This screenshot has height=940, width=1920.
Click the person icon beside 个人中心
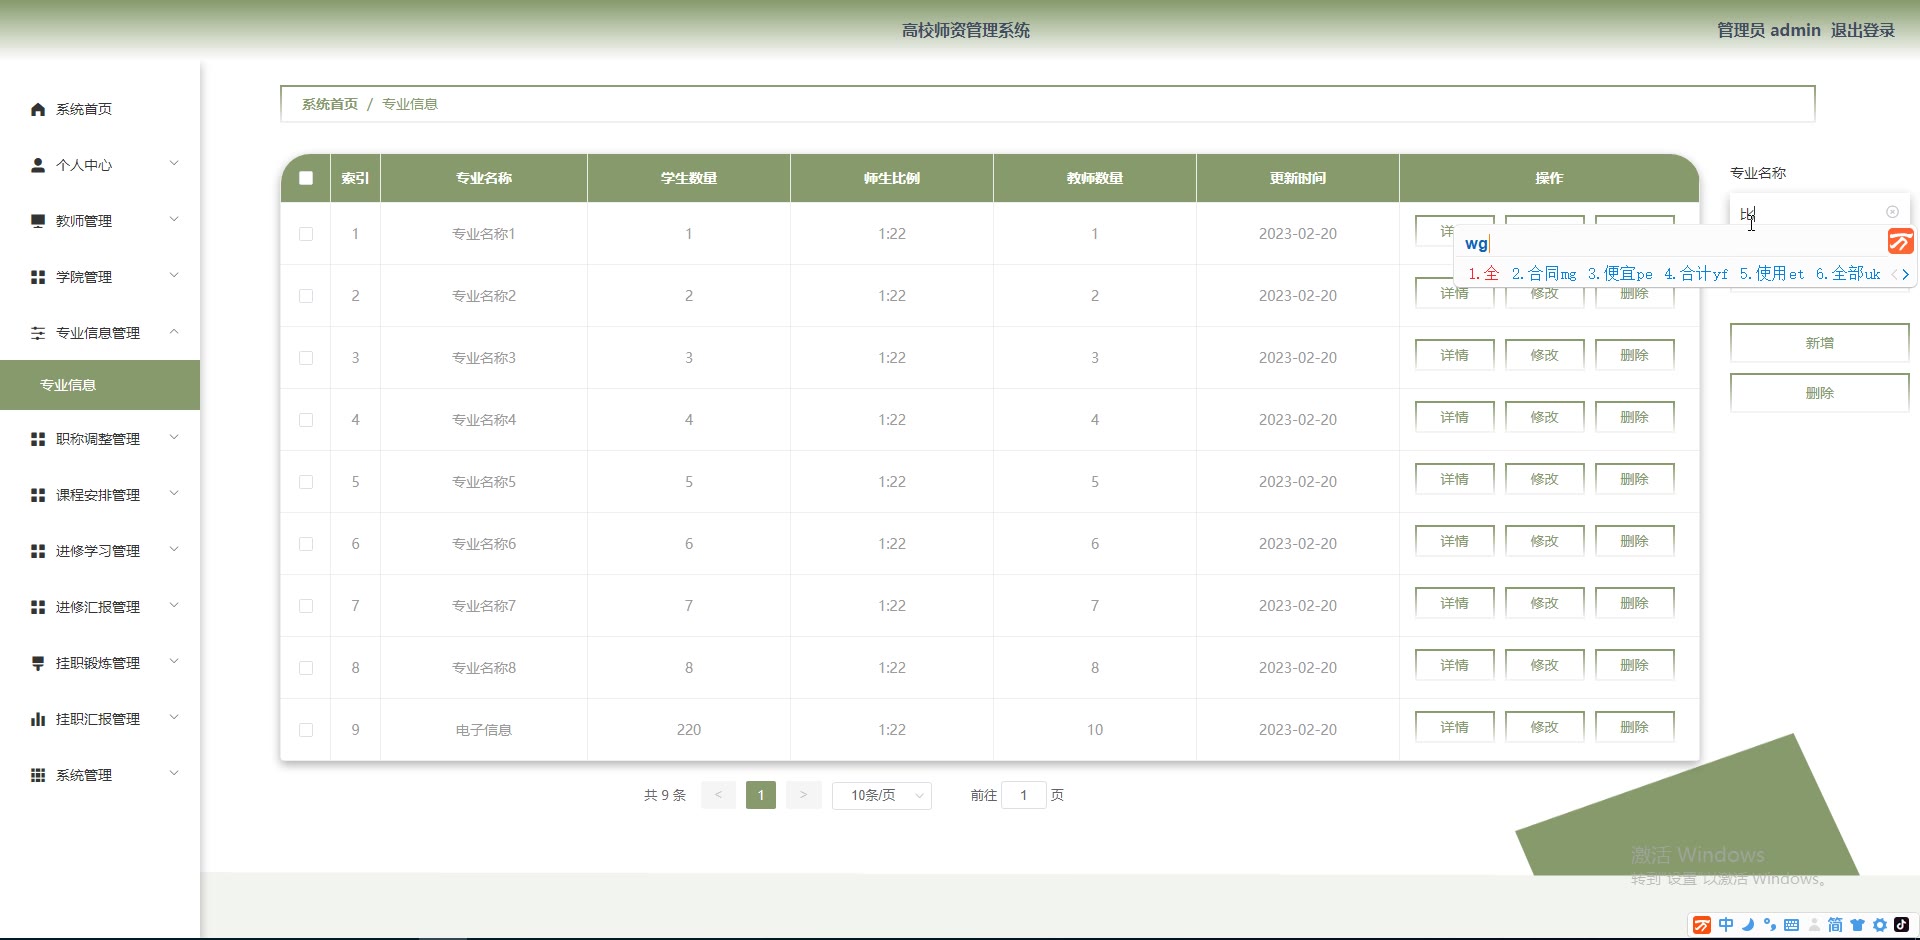click(38, 165)
